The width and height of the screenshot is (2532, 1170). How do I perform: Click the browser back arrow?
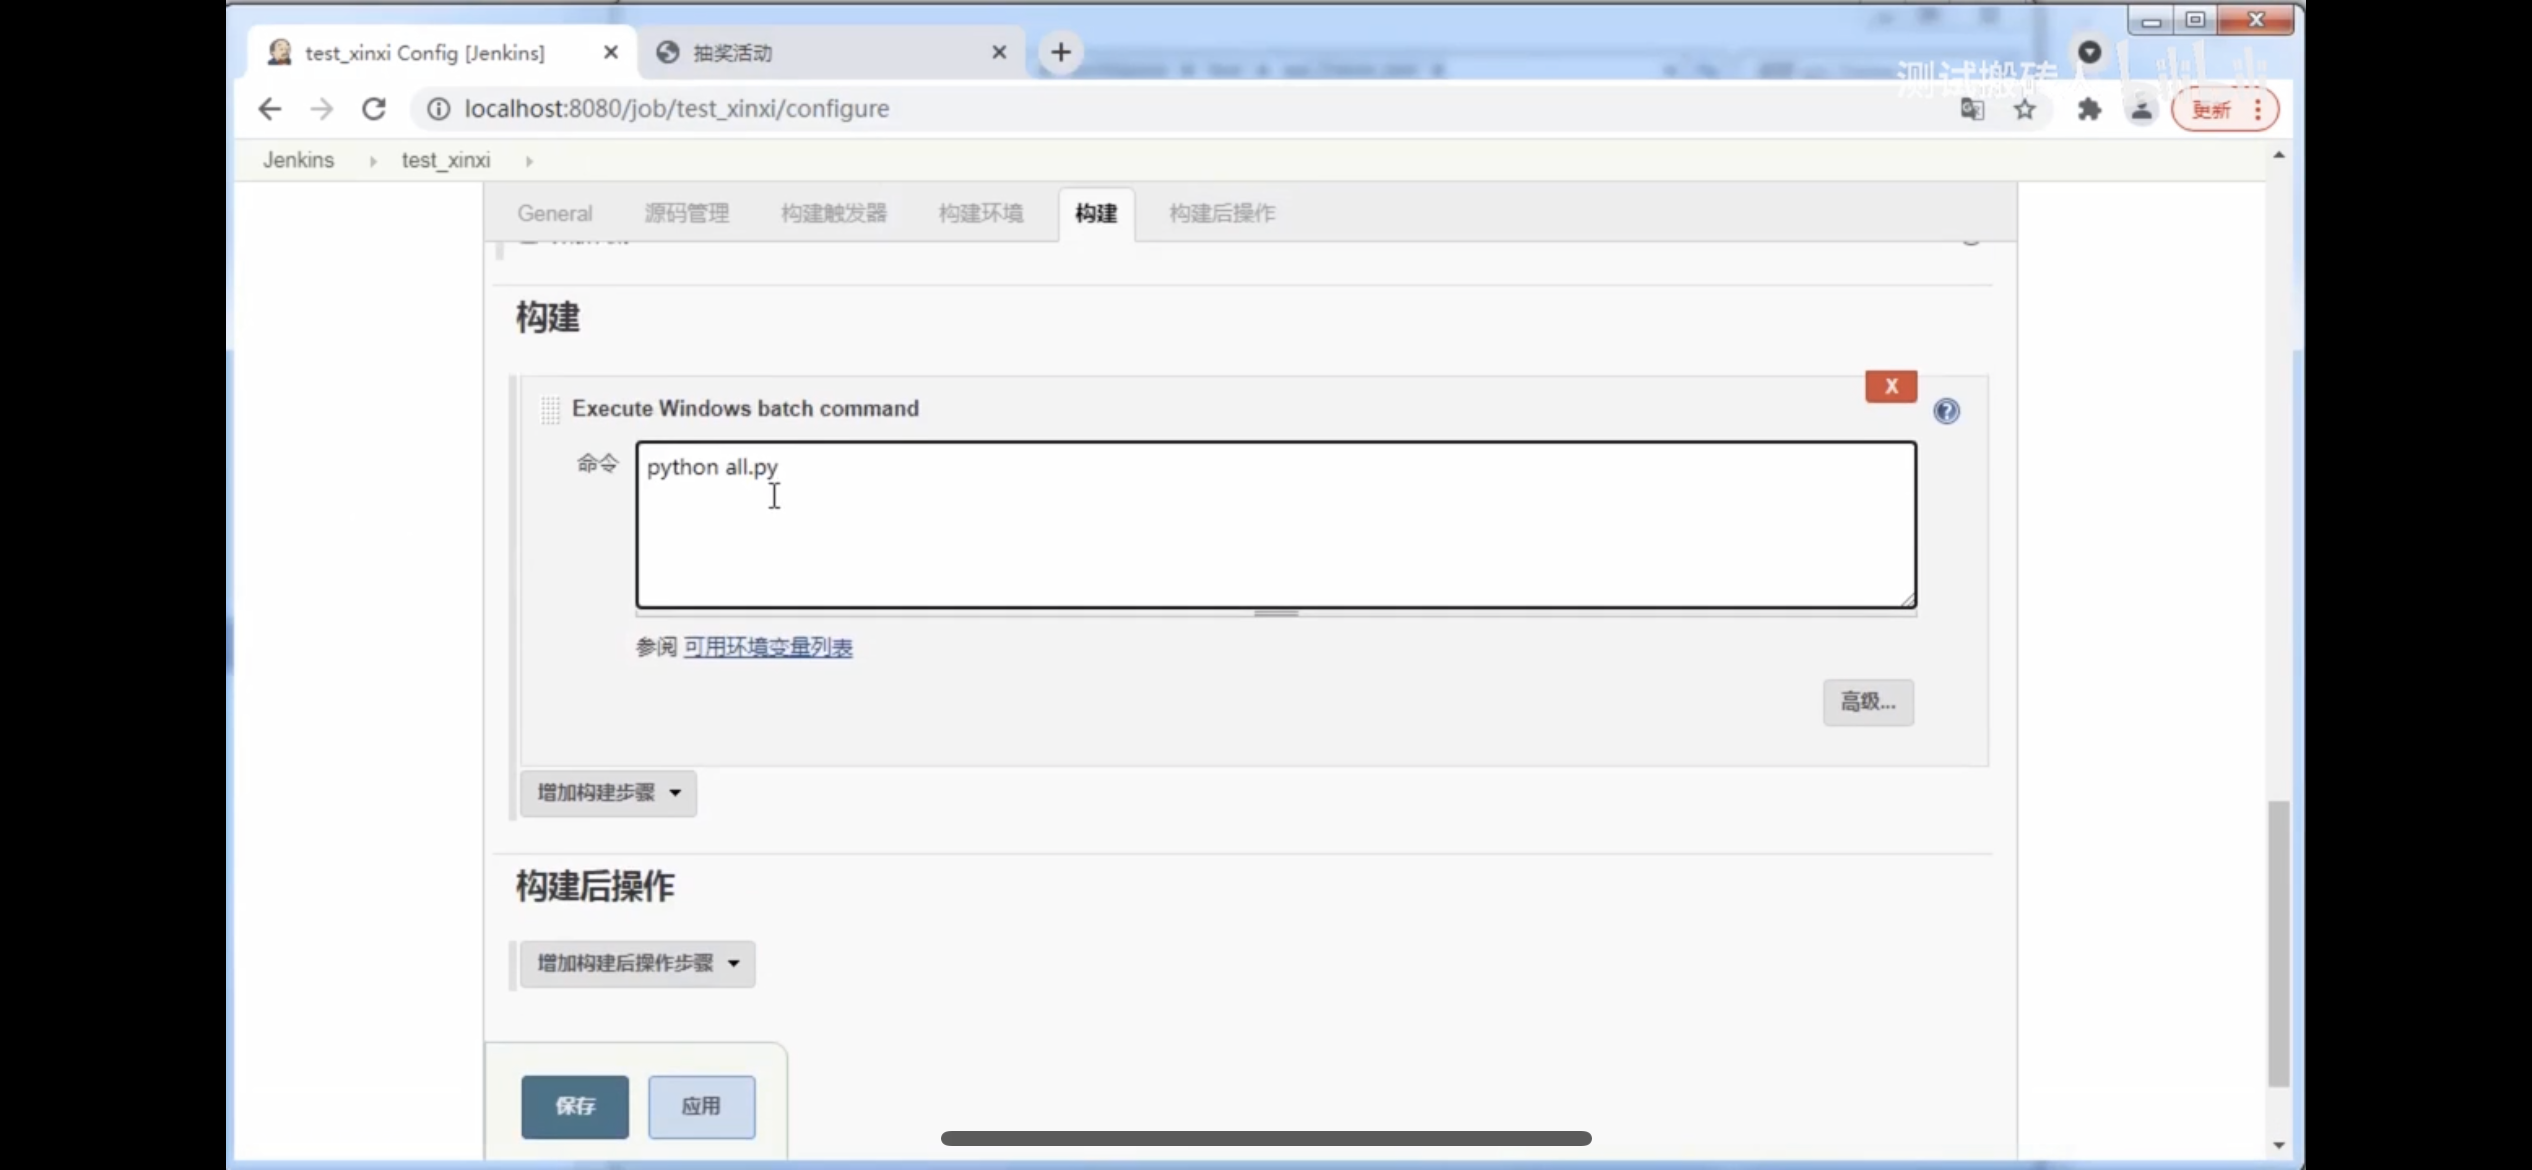(x=270, y=109)
